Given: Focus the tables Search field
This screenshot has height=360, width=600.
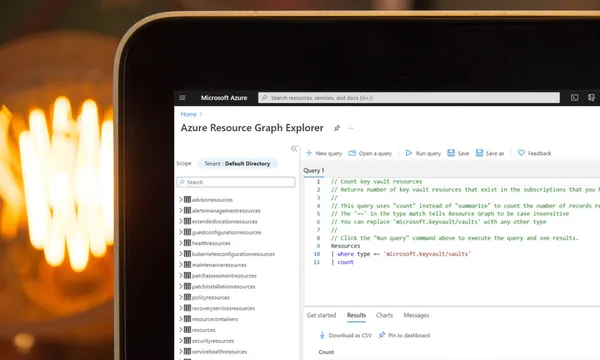Looking at the screenshot, I should (236, 182).
